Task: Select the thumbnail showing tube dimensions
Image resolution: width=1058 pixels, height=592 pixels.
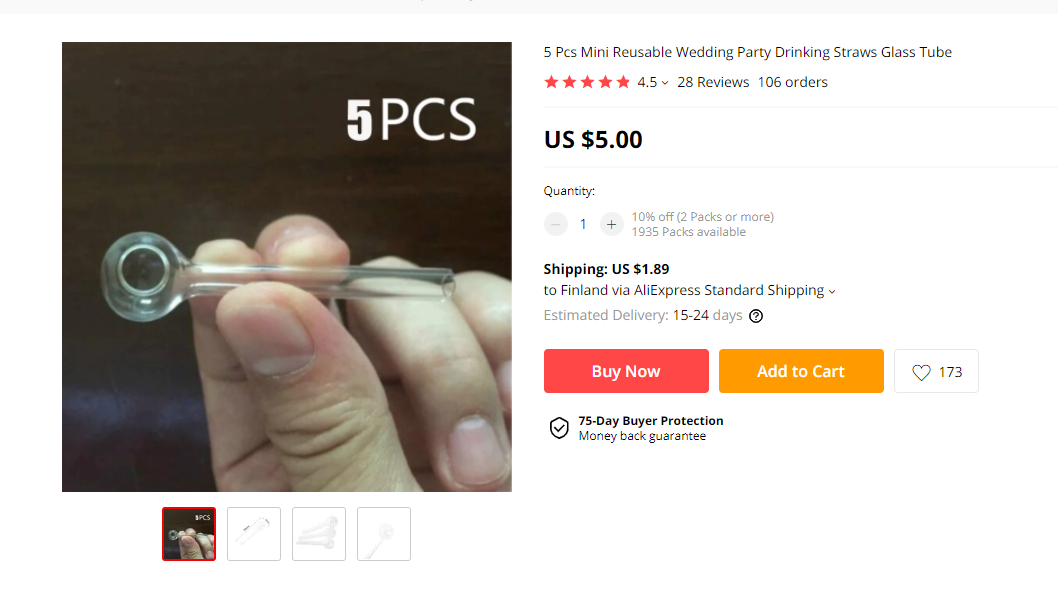Action: pyautogui.click(x=254, y=534)
